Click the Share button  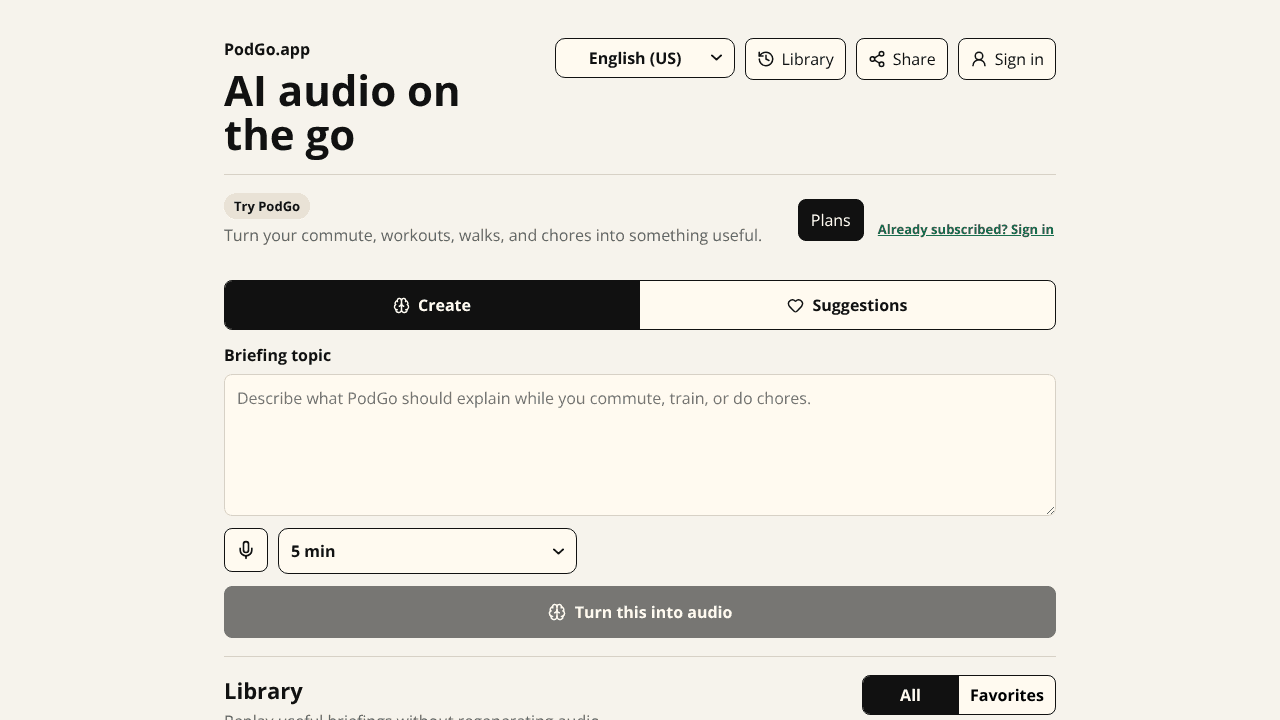click(x=902, y=59)
